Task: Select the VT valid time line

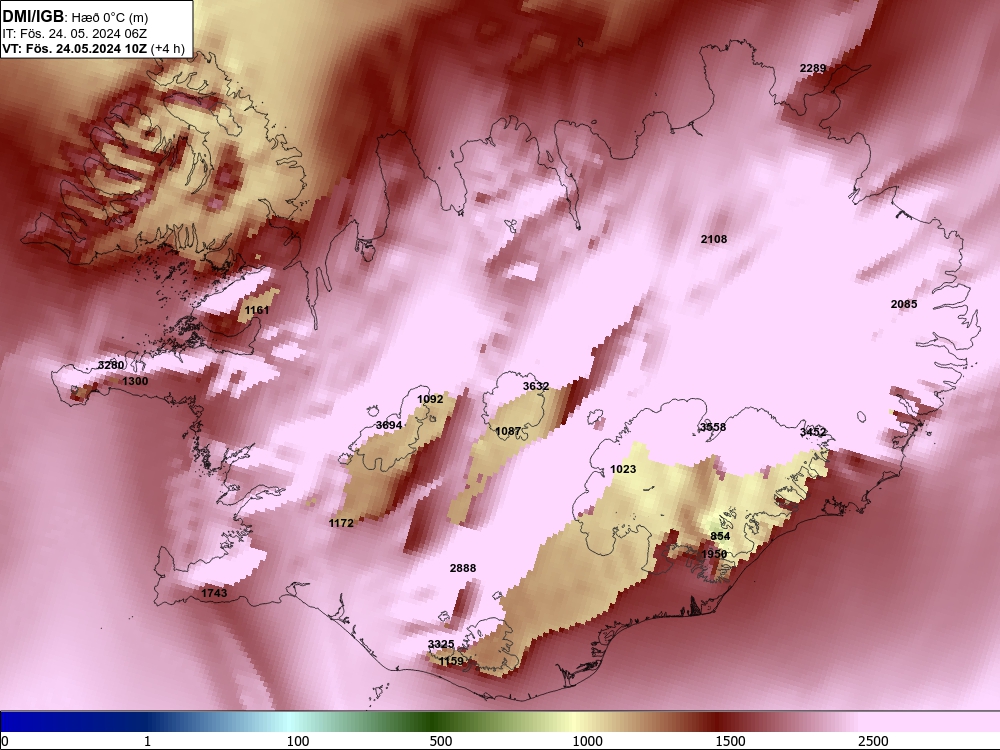Action: [93, 49]
